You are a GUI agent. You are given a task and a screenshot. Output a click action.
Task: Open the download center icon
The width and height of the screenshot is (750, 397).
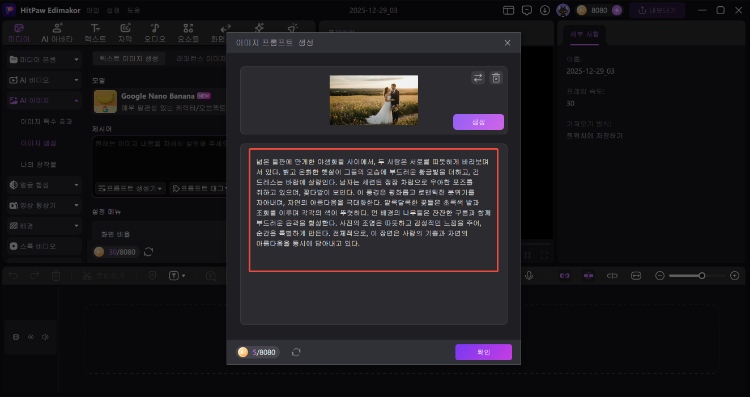[x=545, y=10]
